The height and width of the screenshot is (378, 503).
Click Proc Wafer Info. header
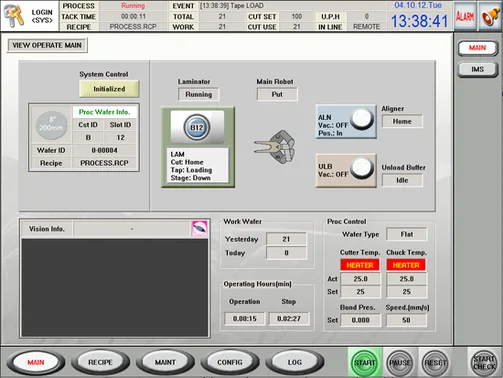click(x=104, y=112)
